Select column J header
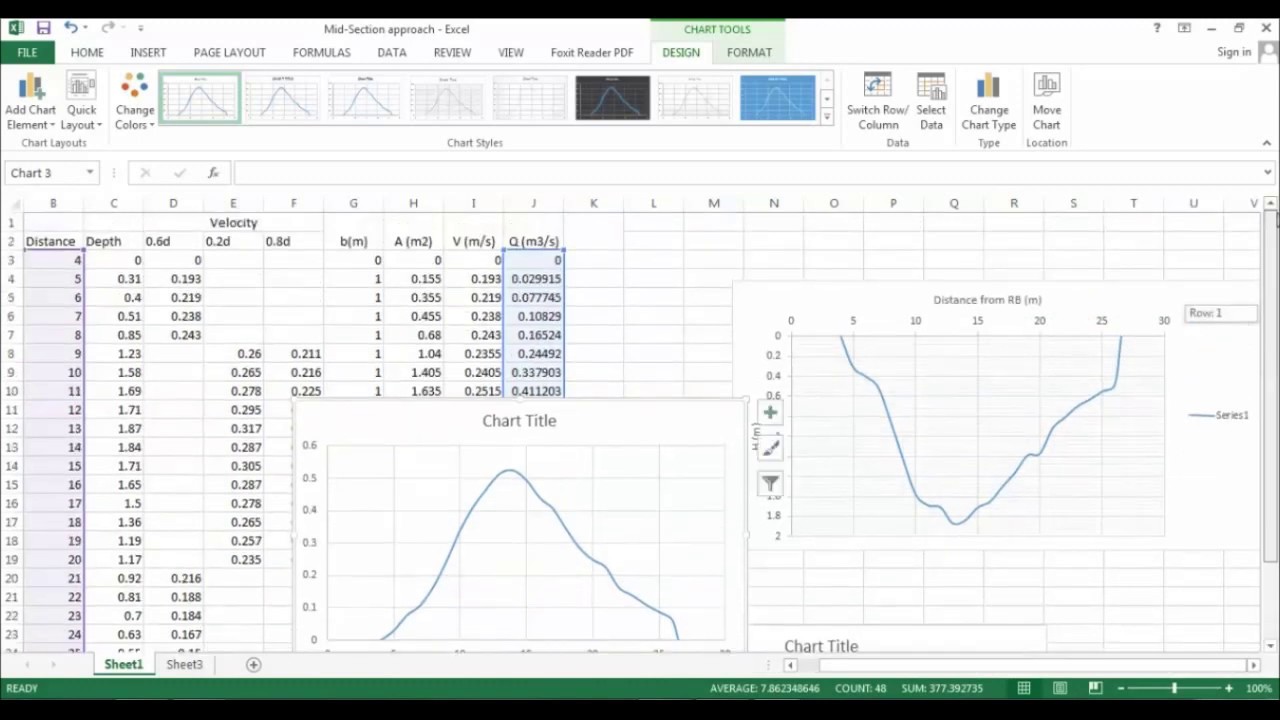 tap(533, 203)
